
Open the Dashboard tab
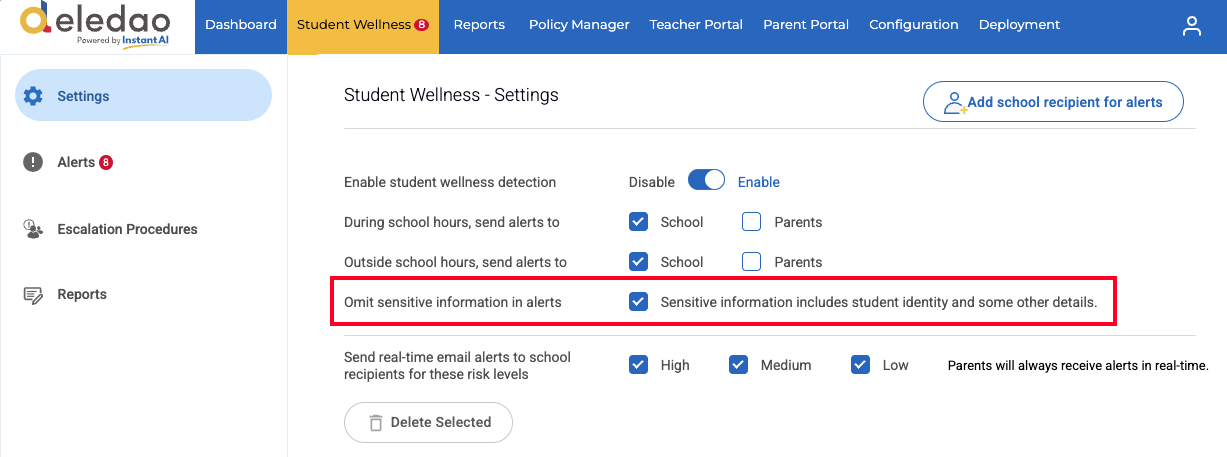coord(241,25)
